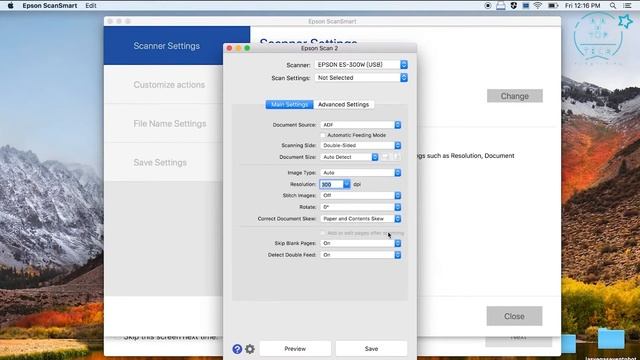The width and height of the screenshot is (640, 360).
Task: Open the Scan Settings dropdown
Action: [361, 78]
